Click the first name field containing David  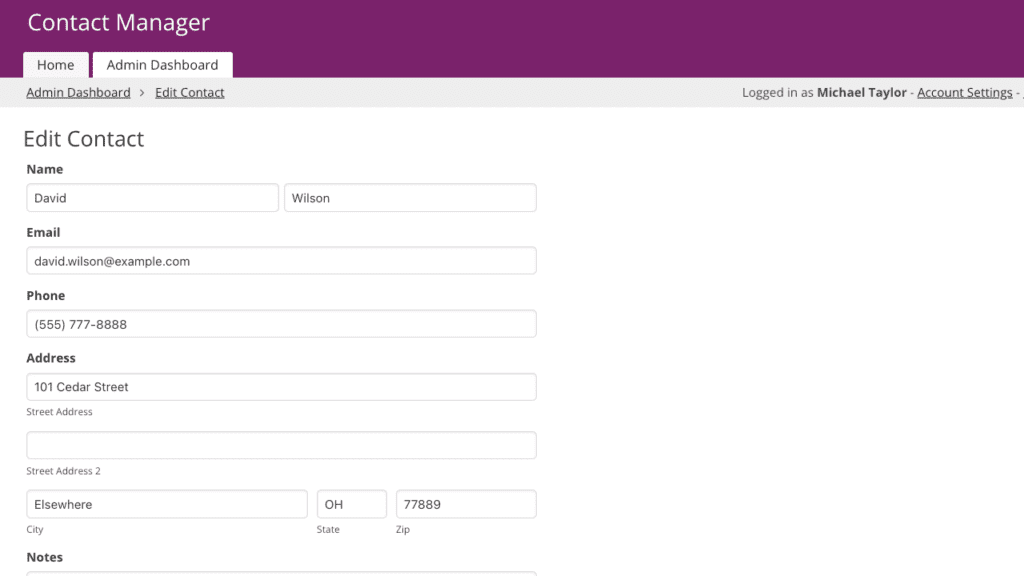pyautogui.click(x=152, y=198)
